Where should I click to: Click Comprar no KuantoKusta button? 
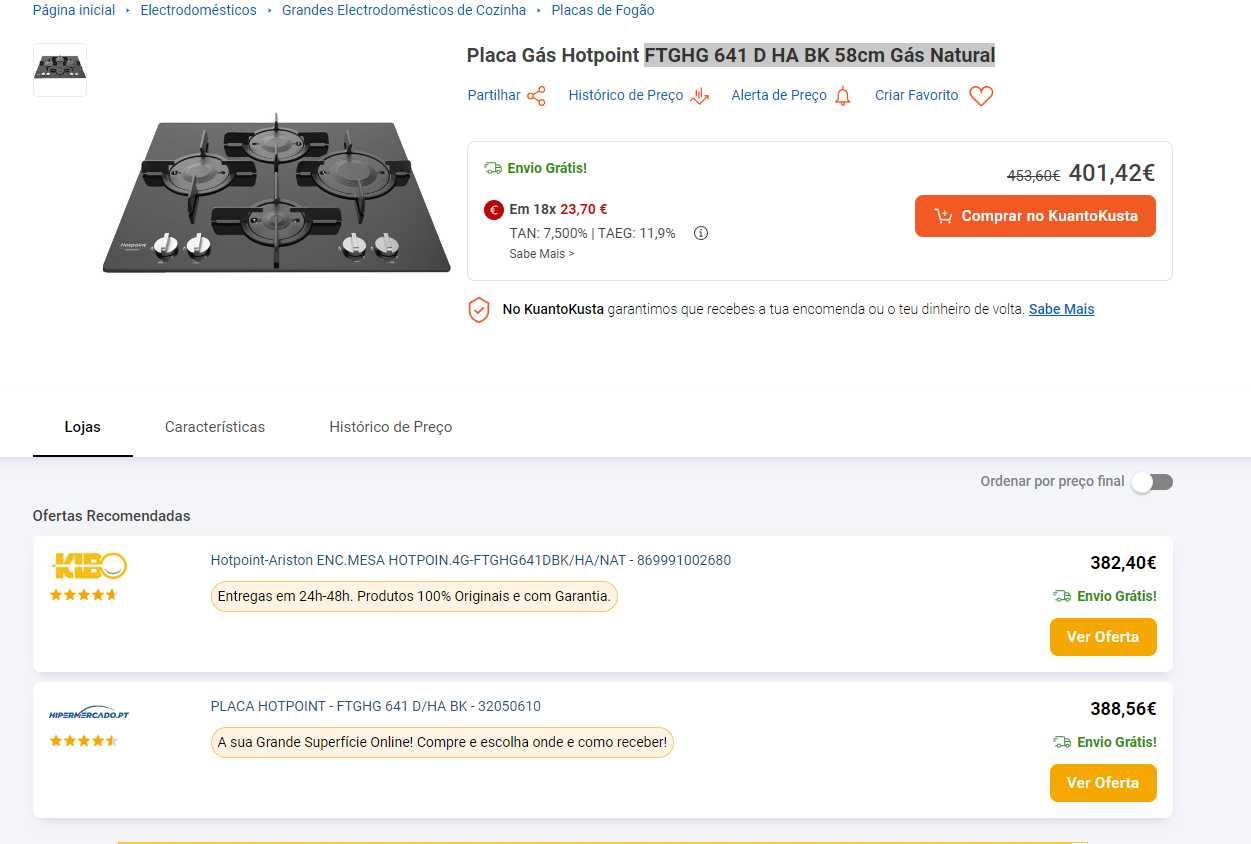click(x=1035, y=216)
